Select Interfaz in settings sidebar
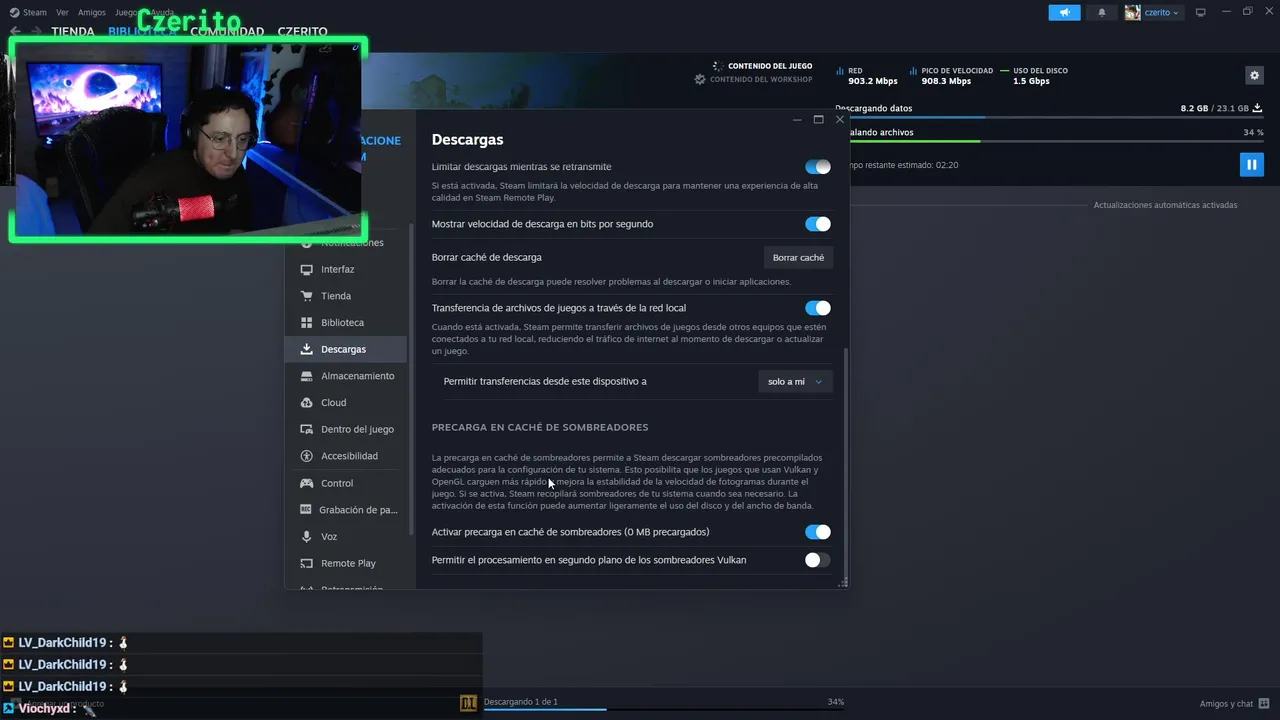The height and width of the screenshot is (720, 1280). click(x=346, y=269)
